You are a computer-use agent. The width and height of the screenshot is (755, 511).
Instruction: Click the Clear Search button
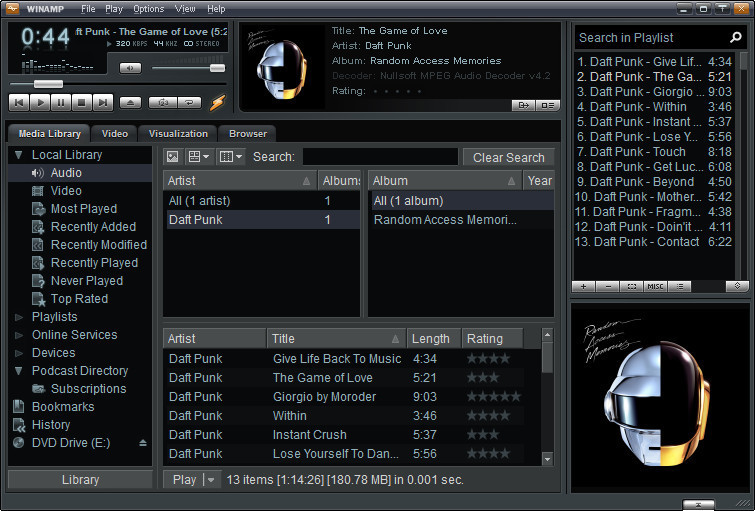tap(508, 157)
